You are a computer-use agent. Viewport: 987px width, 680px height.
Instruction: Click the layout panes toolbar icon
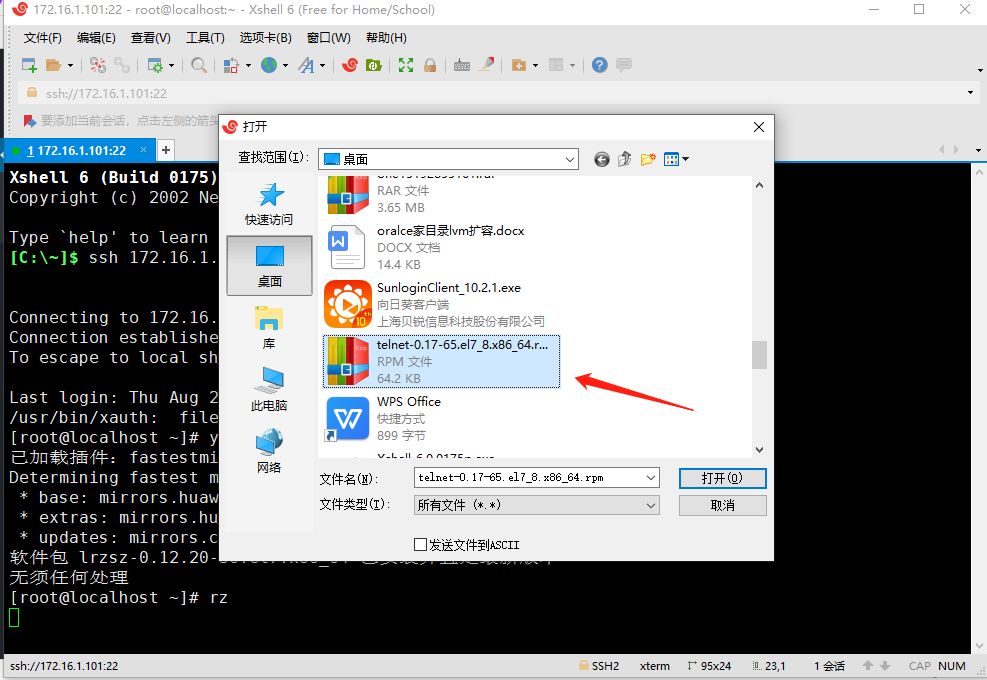coord(556,65)
